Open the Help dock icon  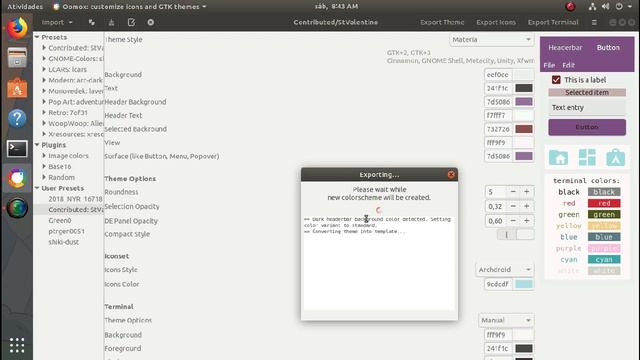(x=17, y=118)
